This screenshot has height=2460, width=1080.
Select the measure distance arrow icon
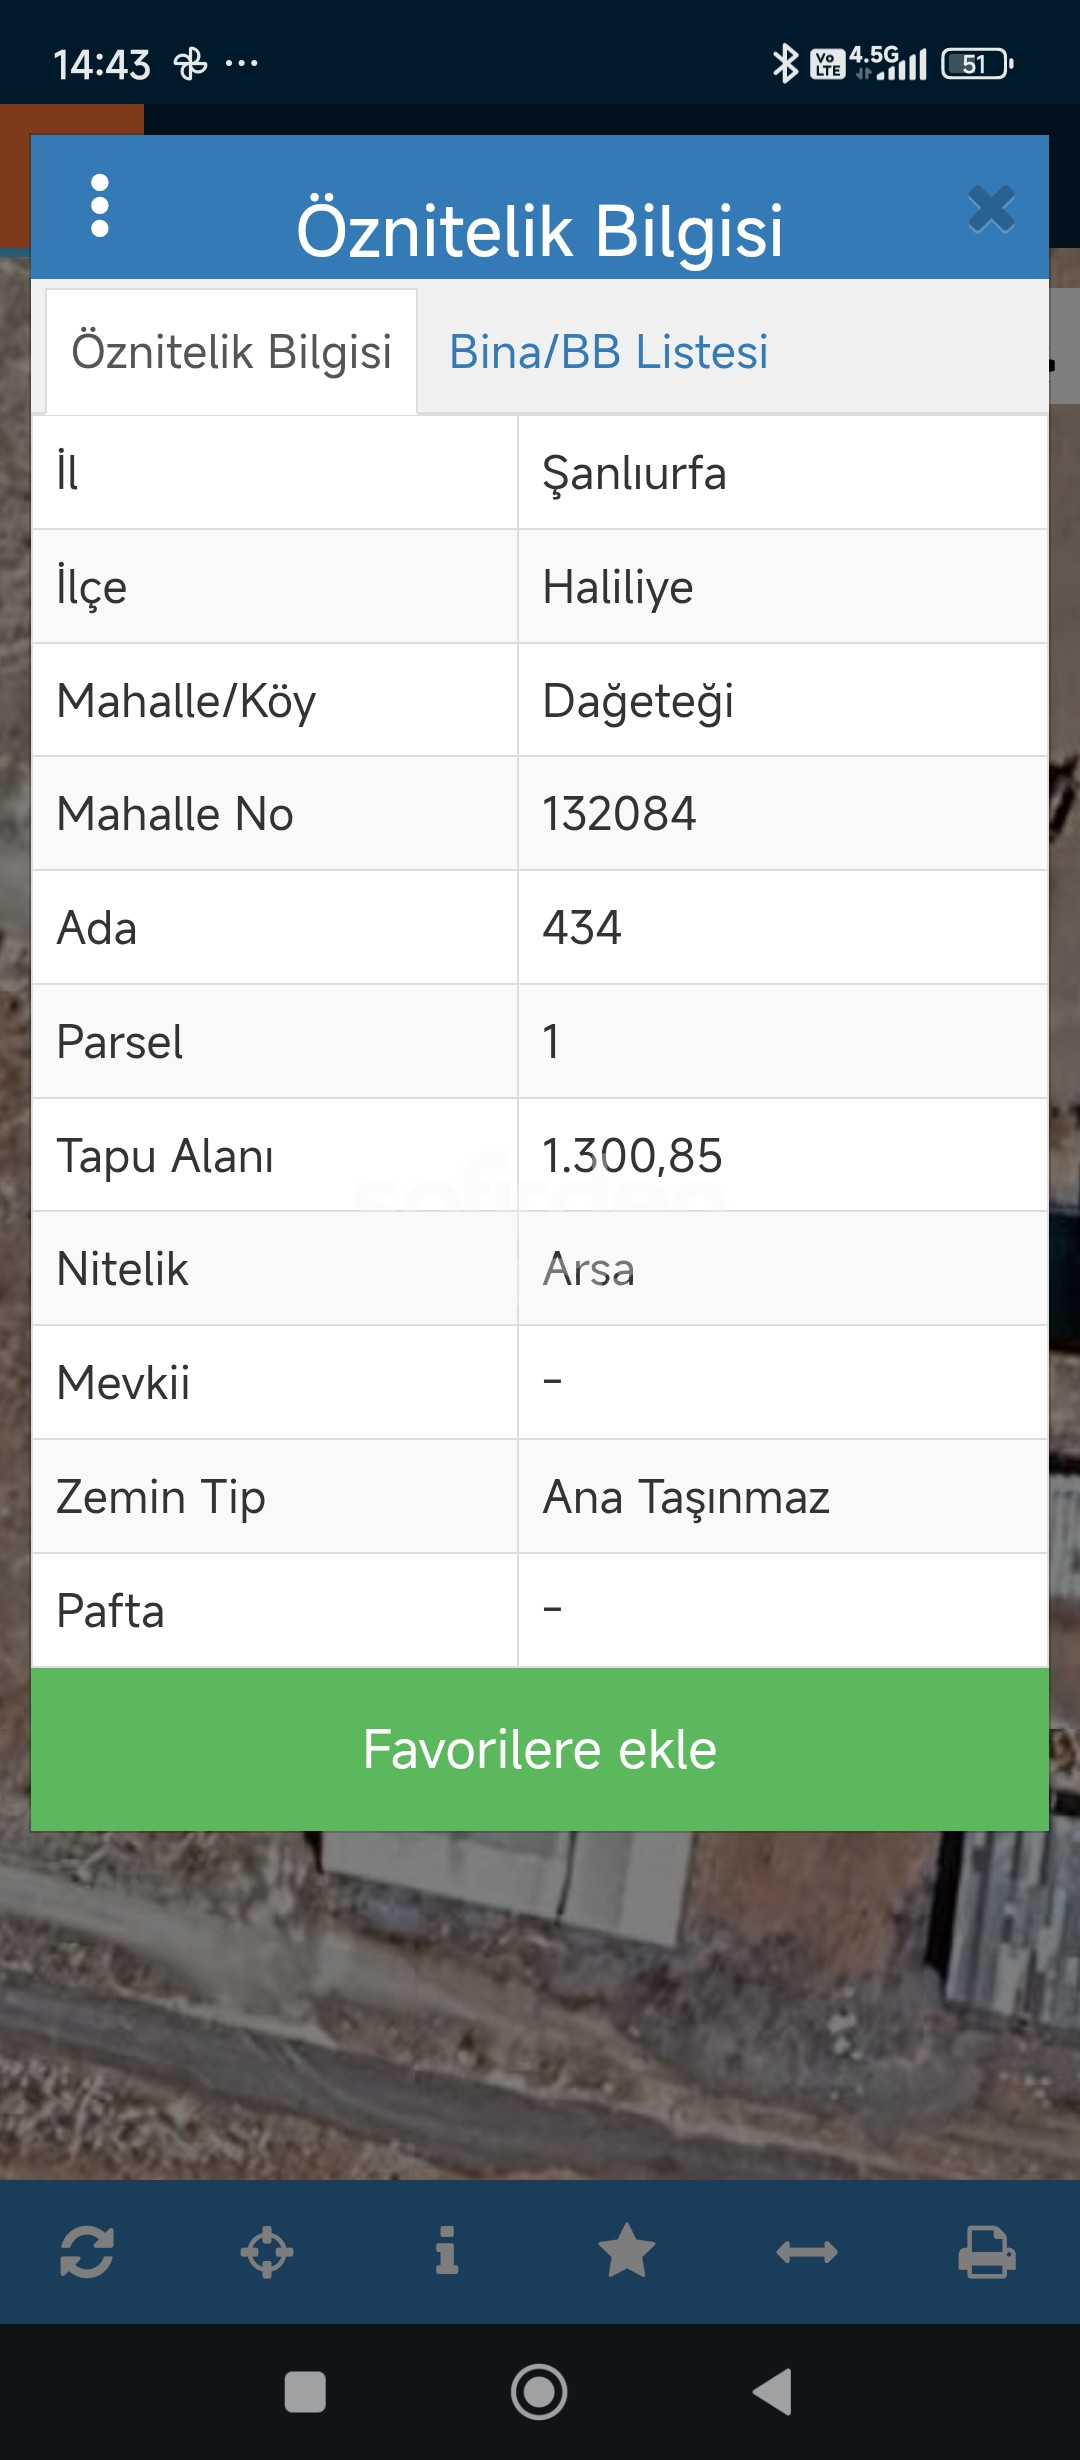807,2252
